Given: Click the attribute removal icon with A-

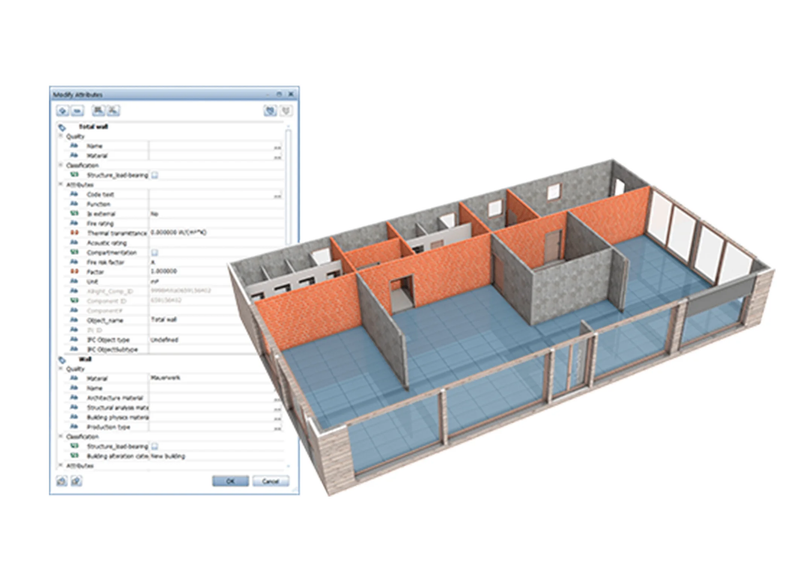Looking at the screenshot, I should [114, 111].
